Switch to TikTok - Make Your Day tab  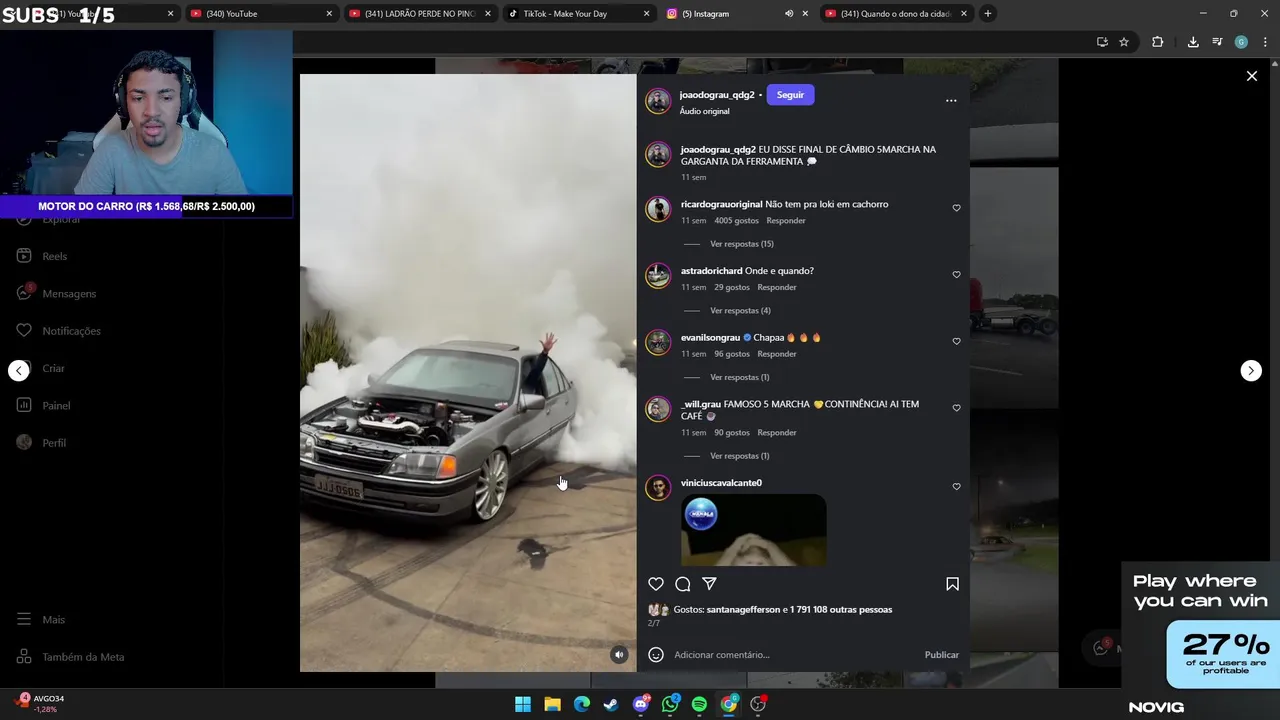coord(577,14)
